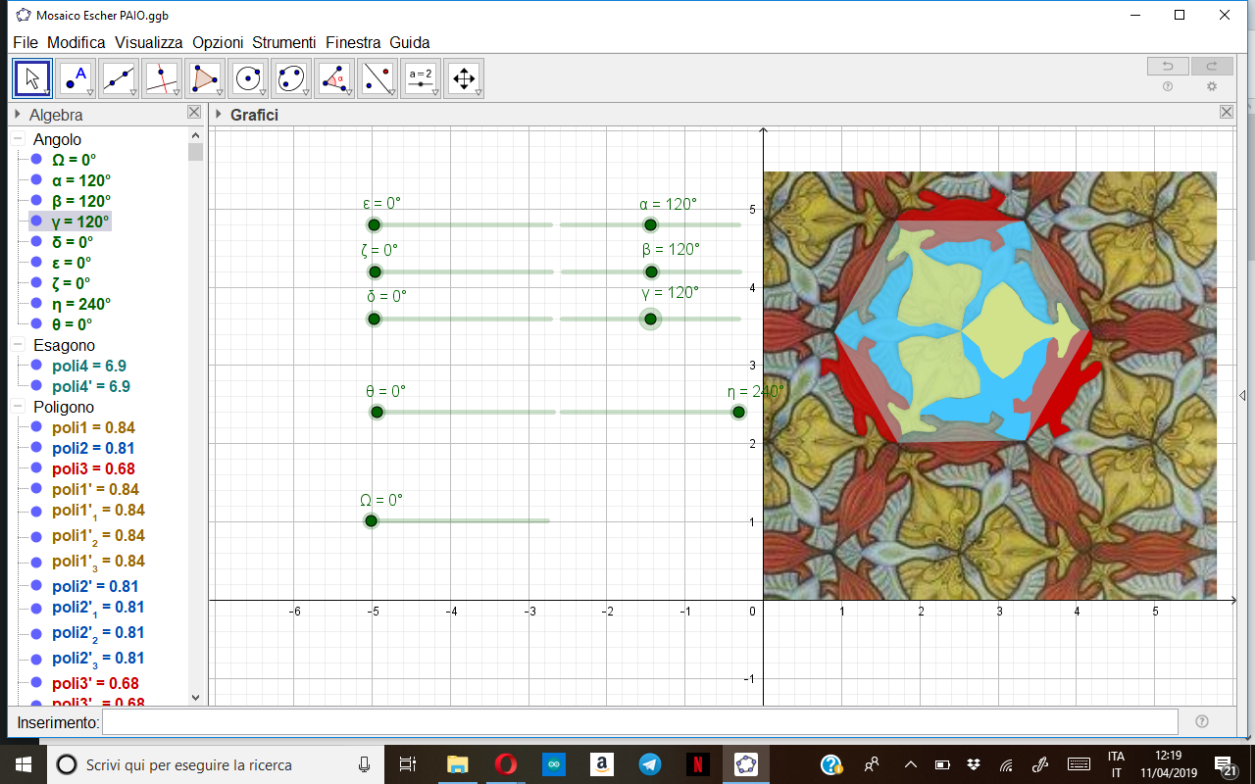Open the File menu

pyautogui.click(x=25, y=42)
